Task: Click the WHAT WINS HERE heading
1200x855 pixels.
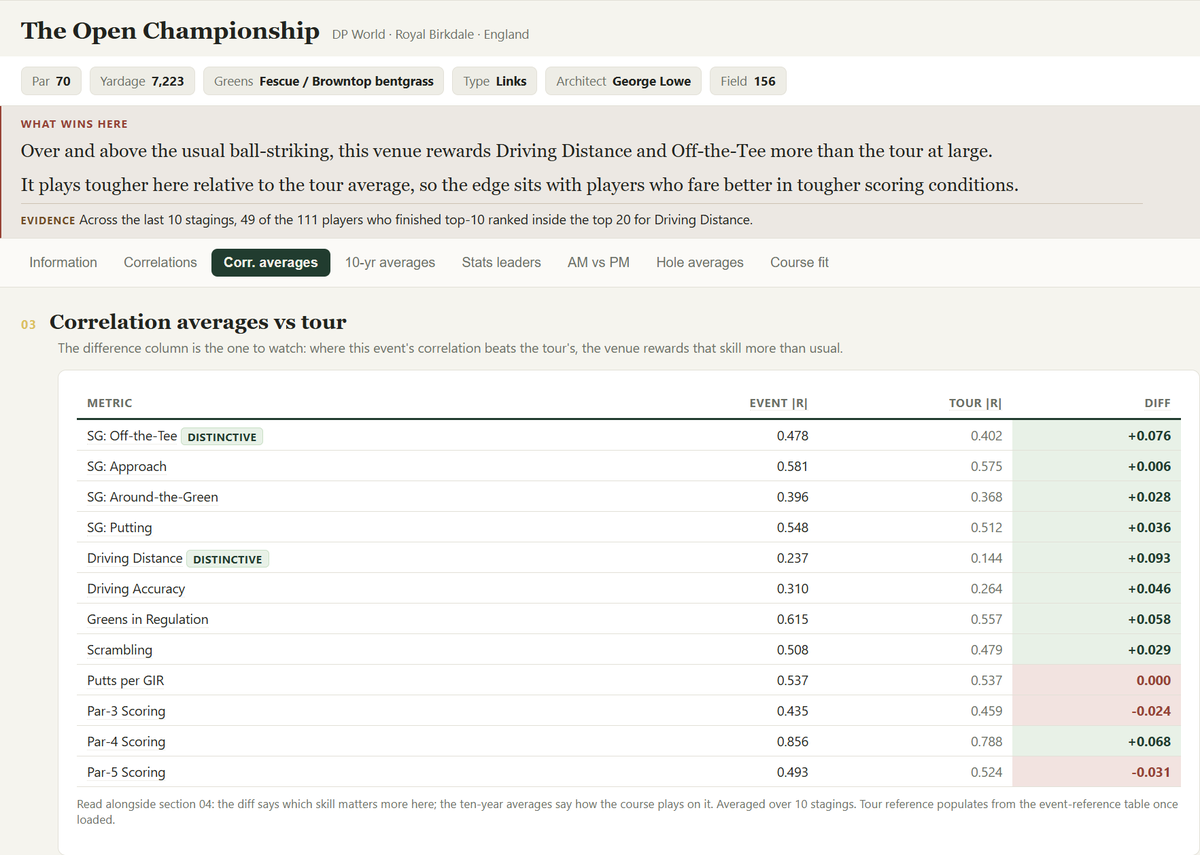Action: point(74,124)
